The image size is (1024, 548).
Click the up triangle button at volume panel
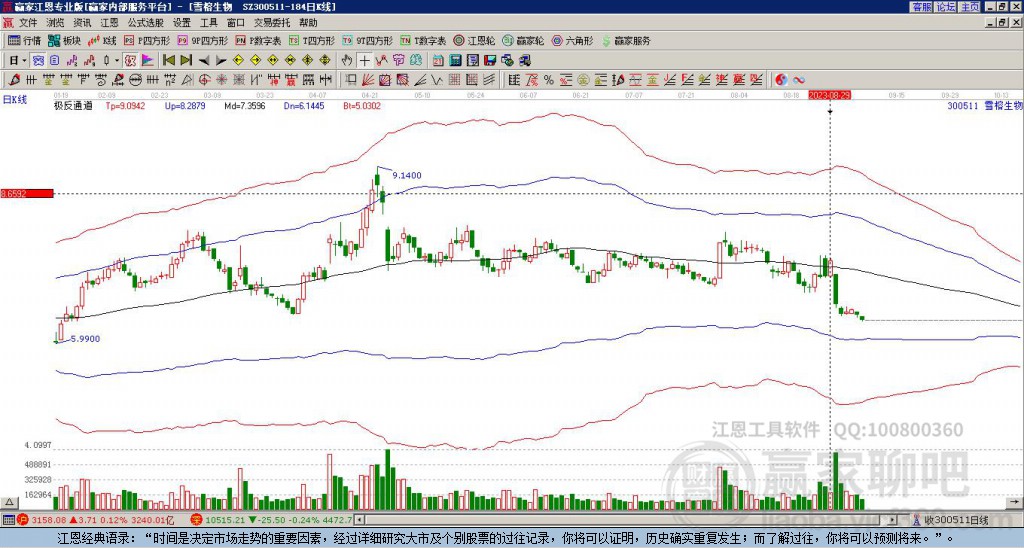8,502
